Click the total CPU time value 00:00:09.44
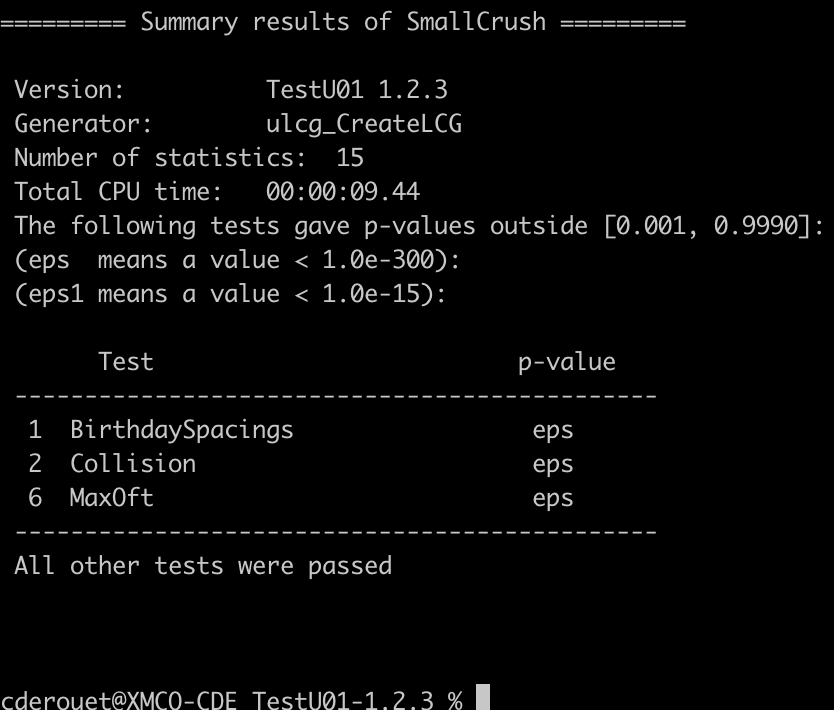This screenshot has width=834, height=710. (x=343, y=192)
